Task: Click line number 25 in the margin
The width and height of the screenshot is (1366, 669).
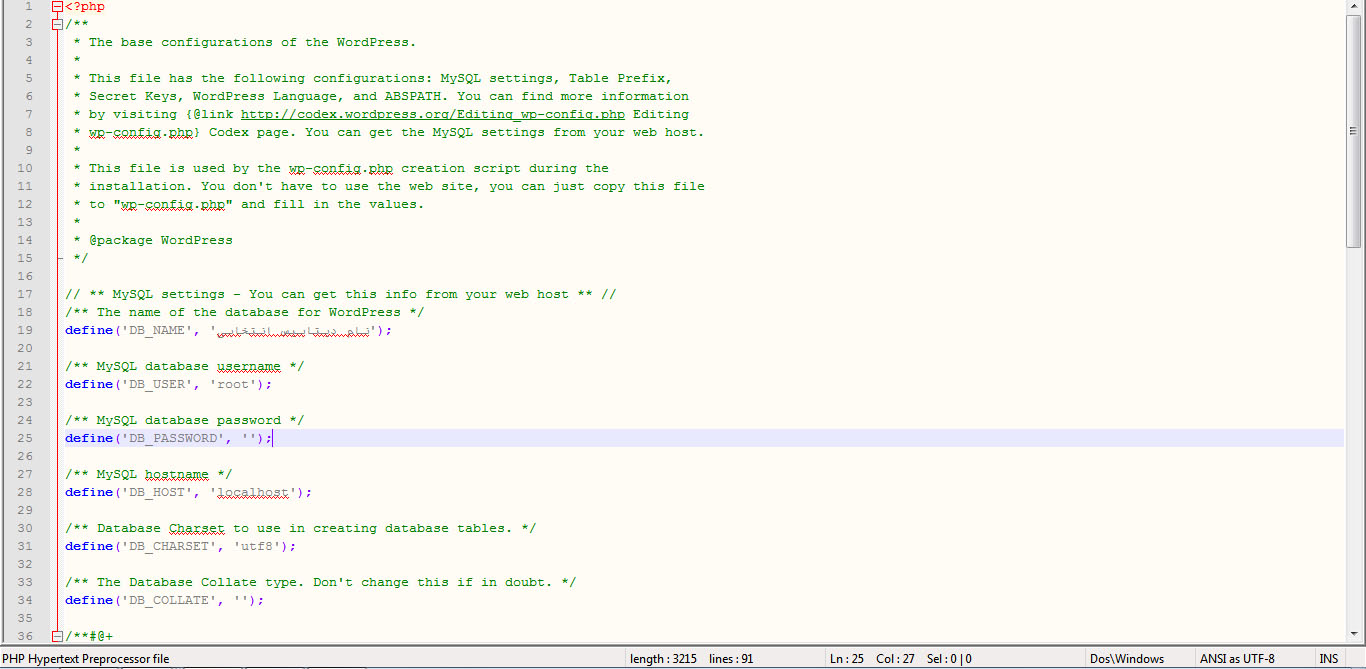Action: click(x=25, y=438)
